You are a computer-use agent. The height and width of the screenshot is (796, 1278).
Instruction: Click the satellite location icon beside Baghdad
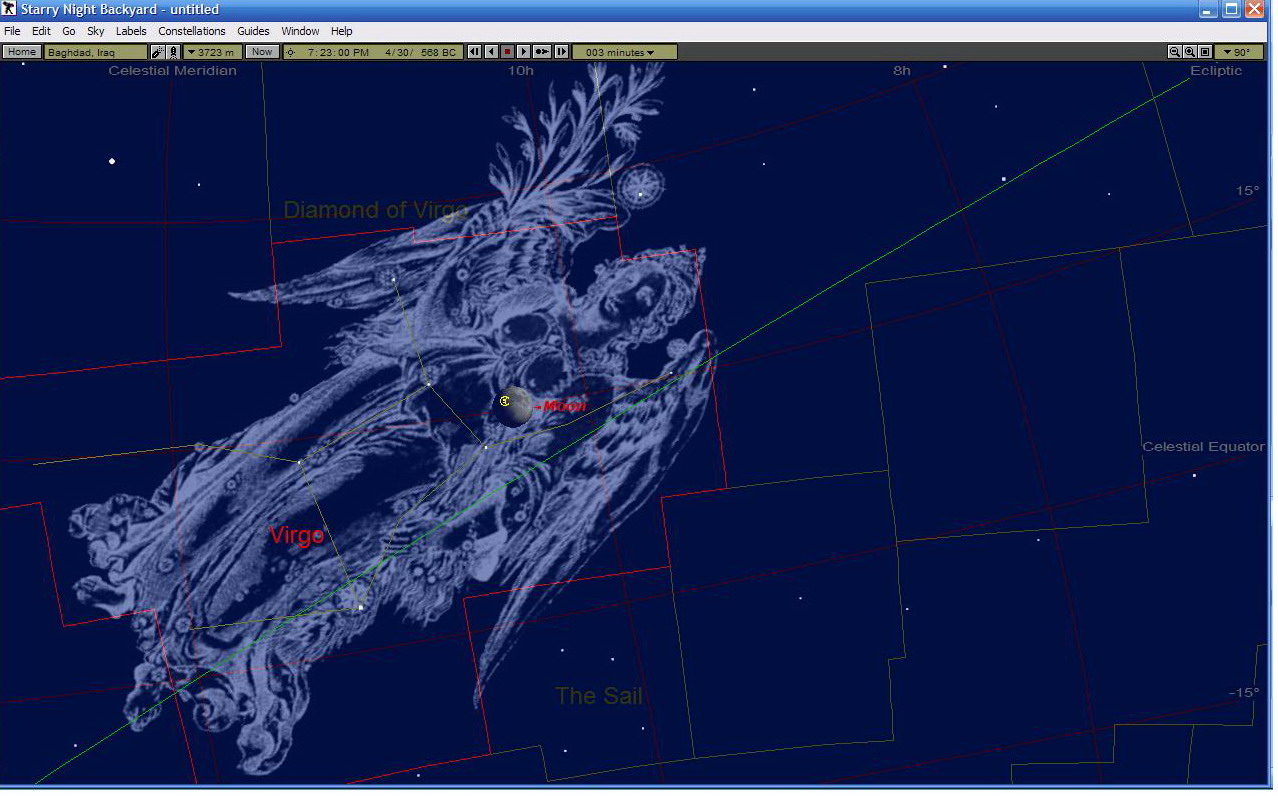[x=157, y=52]
